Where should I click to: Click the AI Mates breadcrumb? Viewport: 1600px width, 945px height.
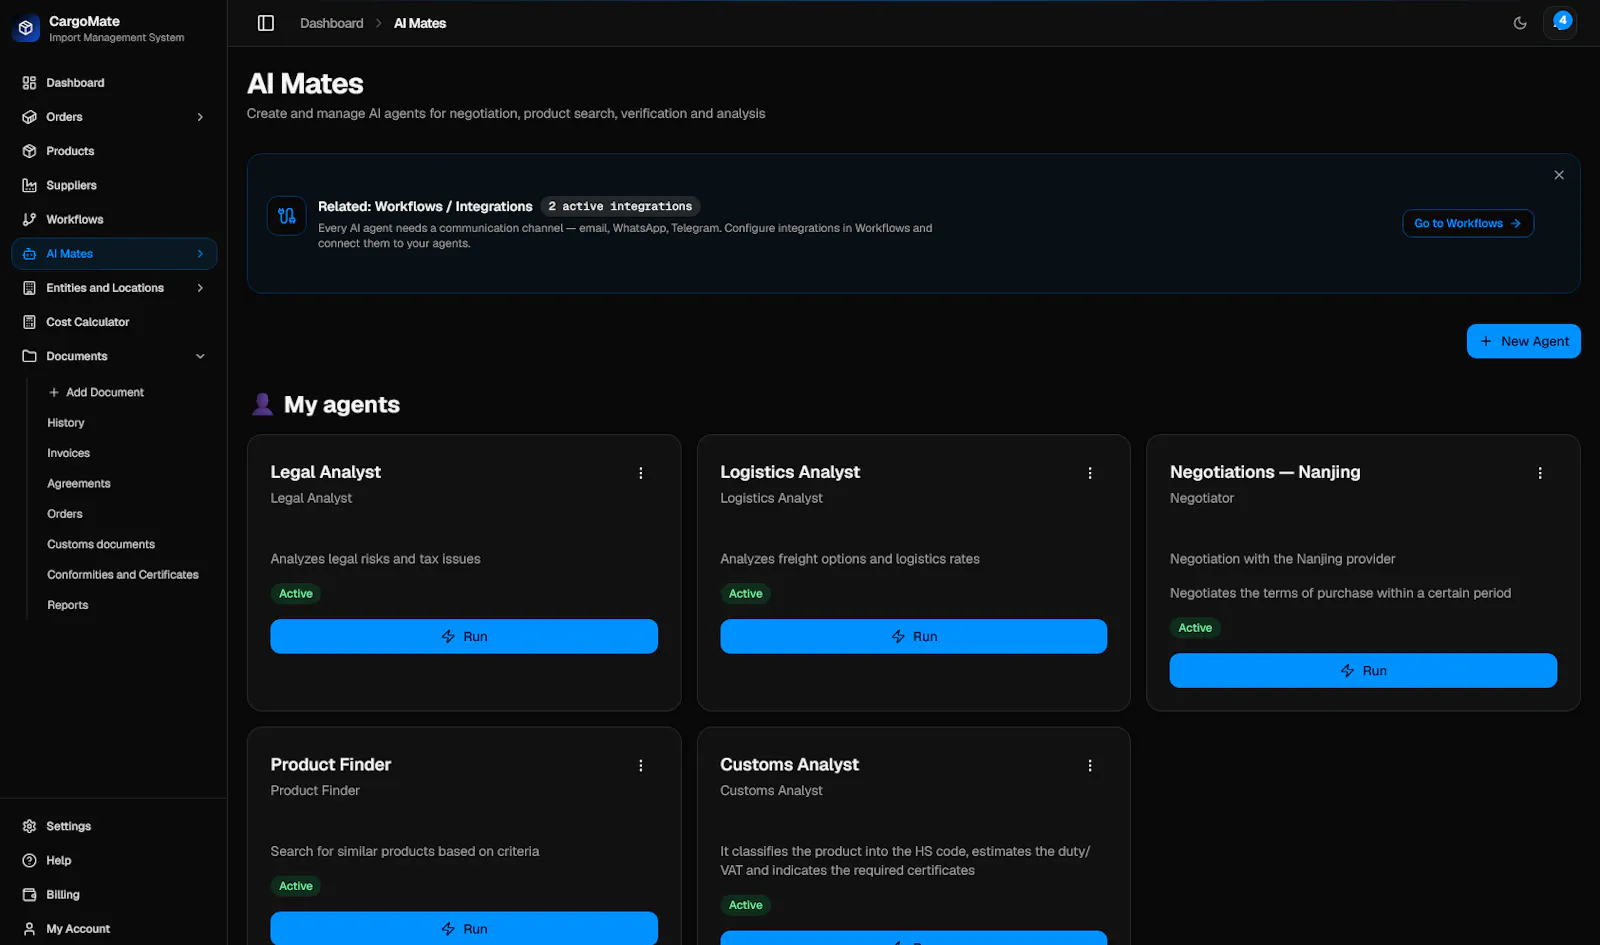pos(420,23)
